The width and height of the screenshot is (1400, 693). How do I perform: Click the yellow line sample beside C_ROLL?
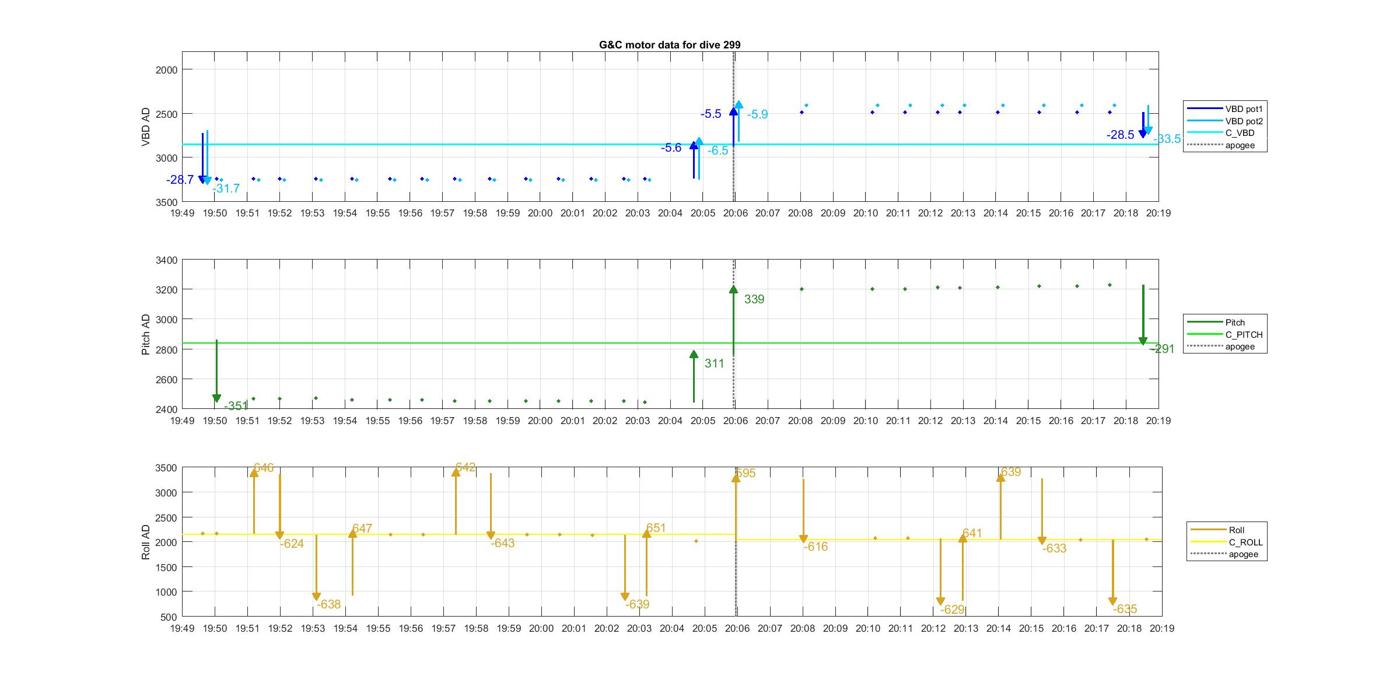[1207, 542]
